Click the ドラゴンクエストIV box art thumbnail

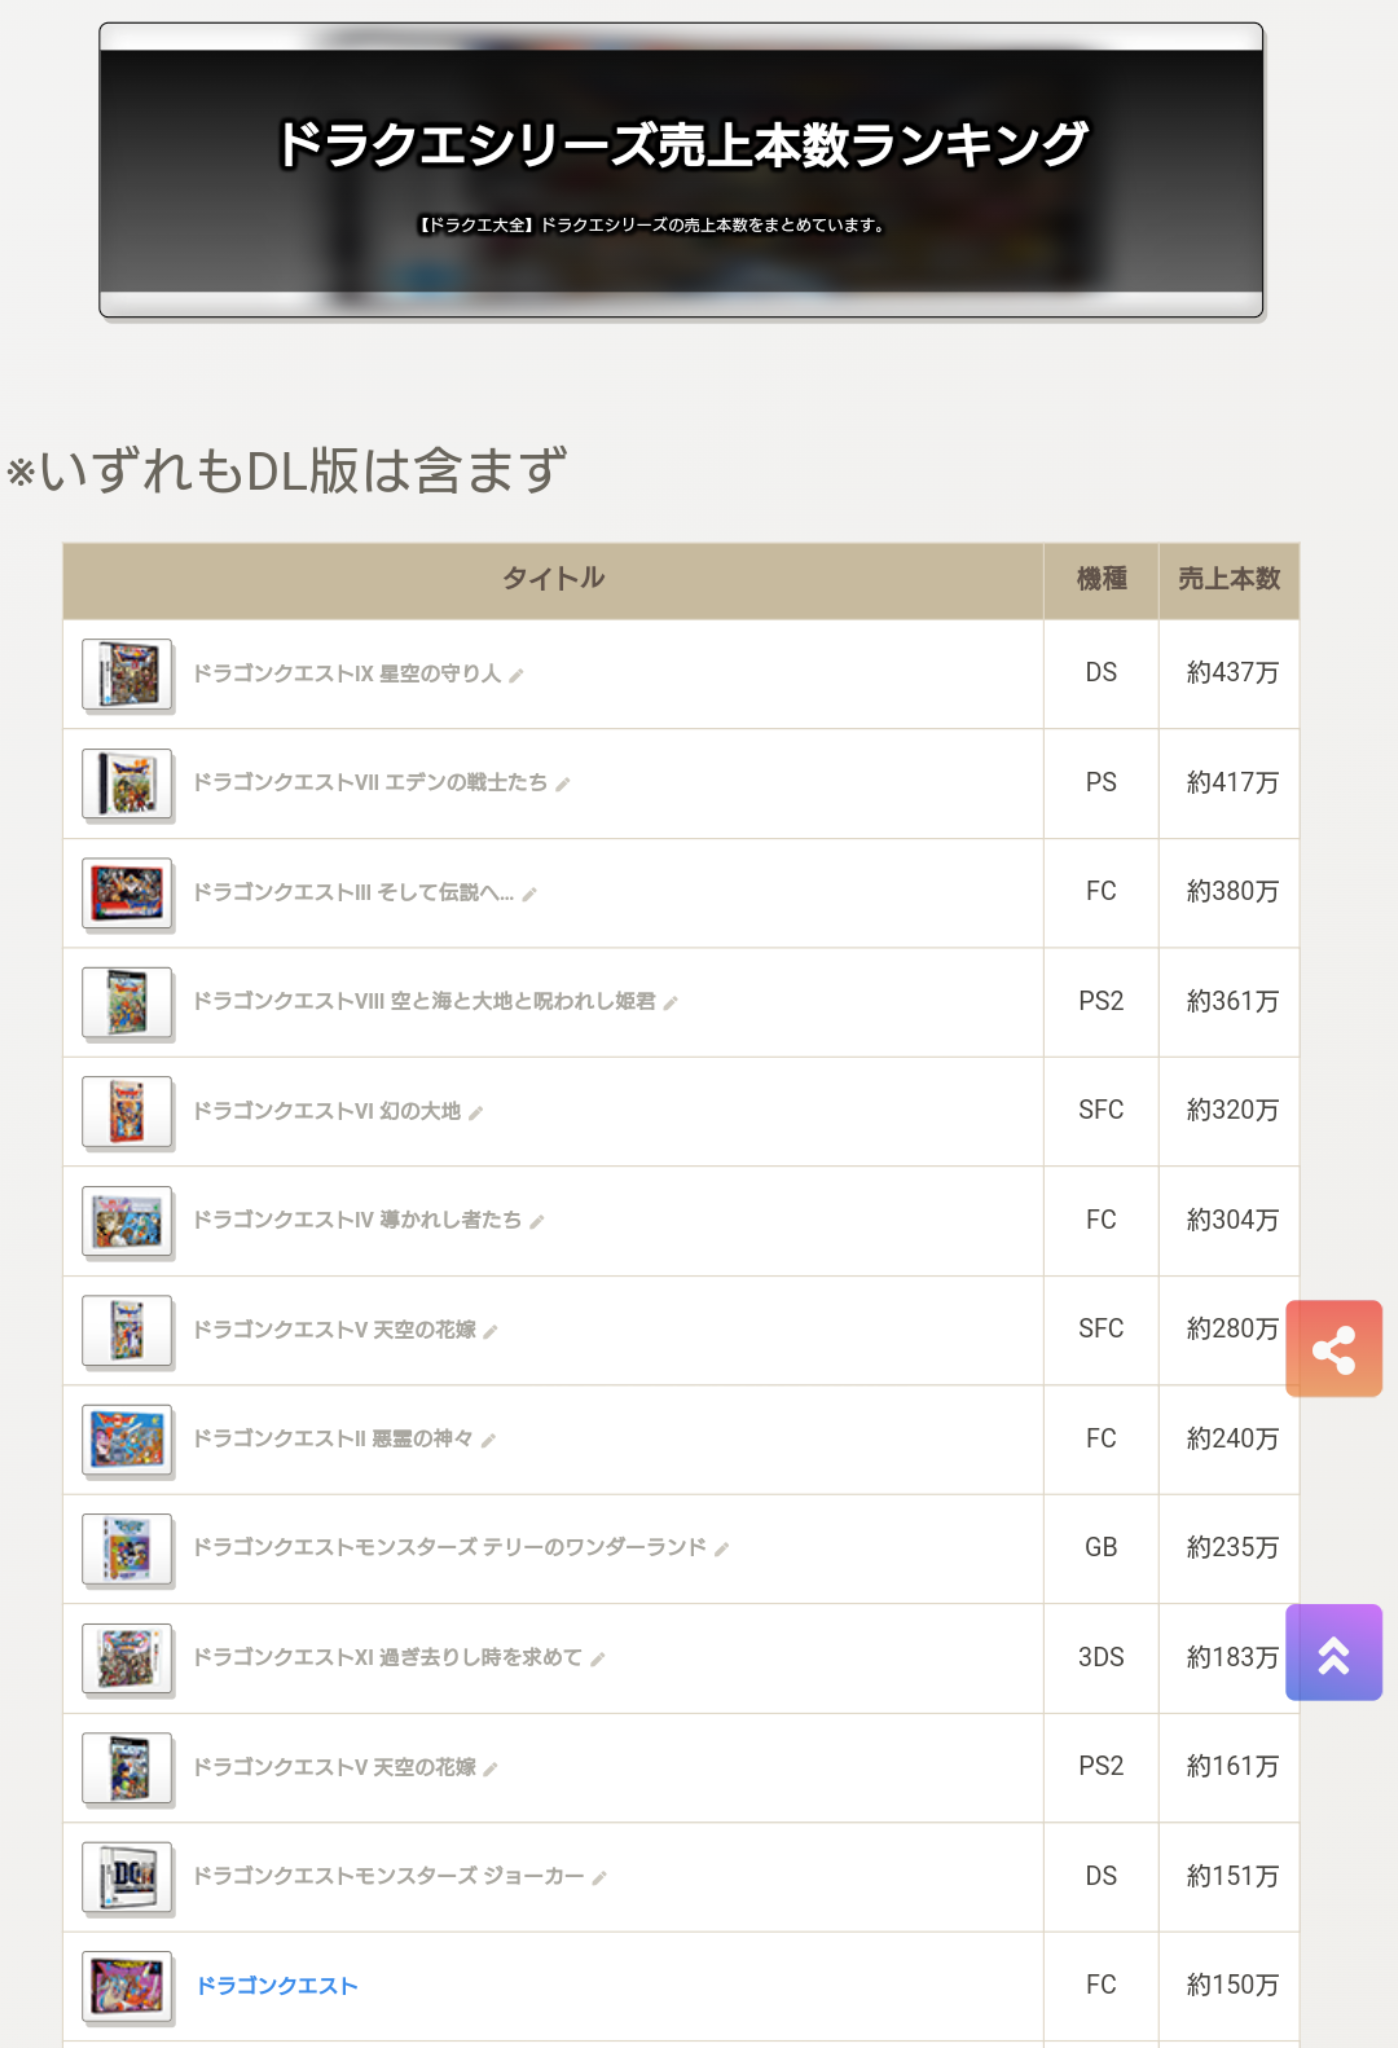tap(127, 1222)
